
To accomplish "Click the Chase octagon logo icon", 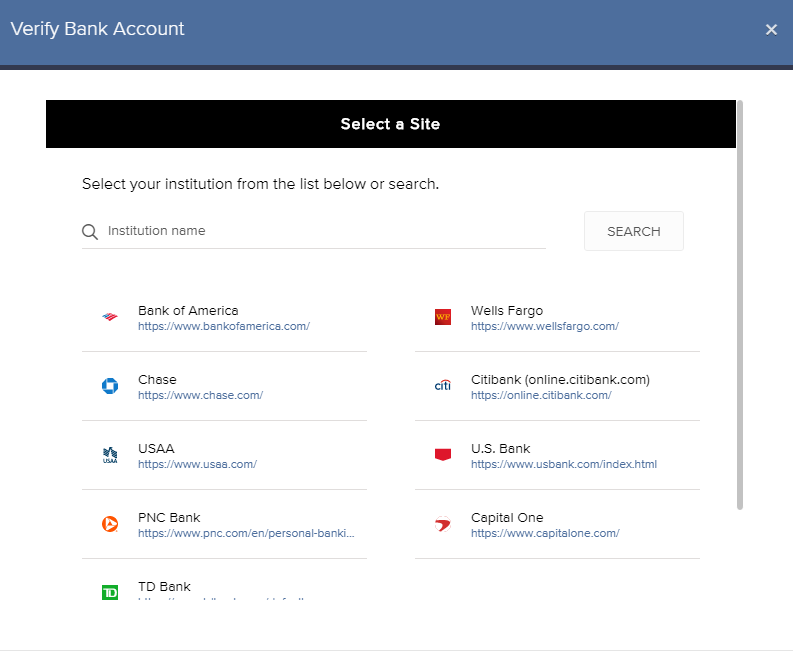I will click(x=110, y=386).
